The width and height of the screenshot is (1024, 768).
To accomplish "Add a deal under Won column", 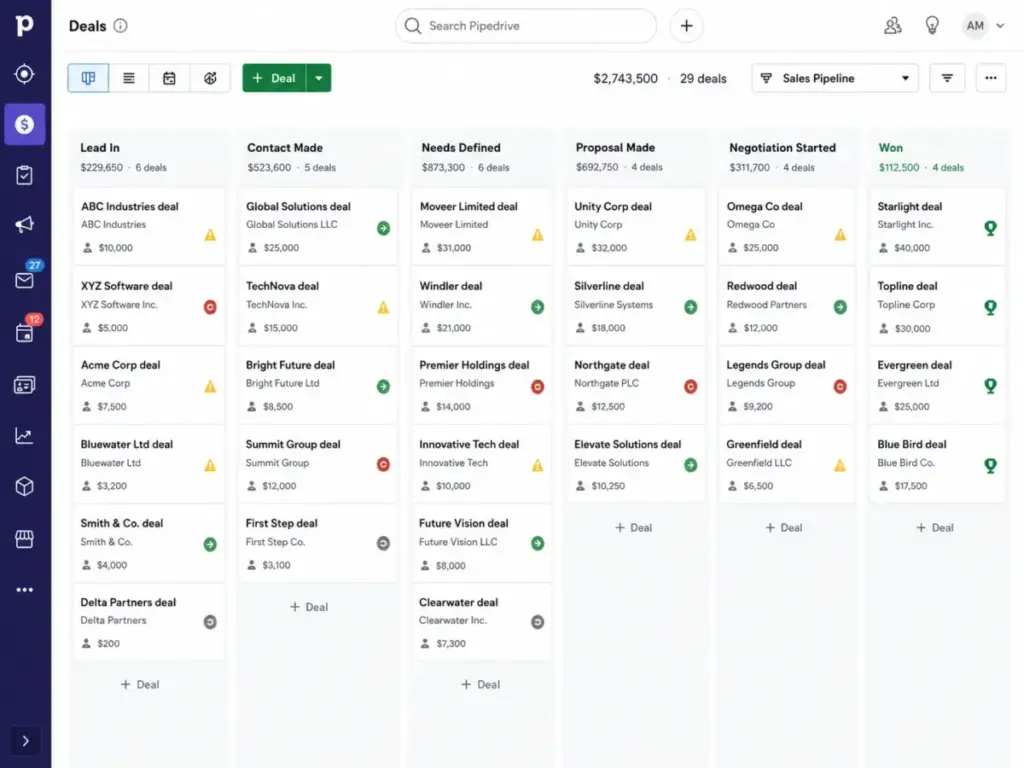I will pos(935,528).
